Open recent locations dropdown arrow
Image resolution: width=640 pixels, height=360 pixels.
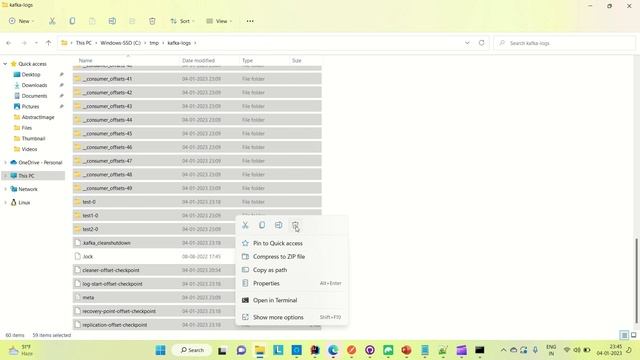(36, 43)
